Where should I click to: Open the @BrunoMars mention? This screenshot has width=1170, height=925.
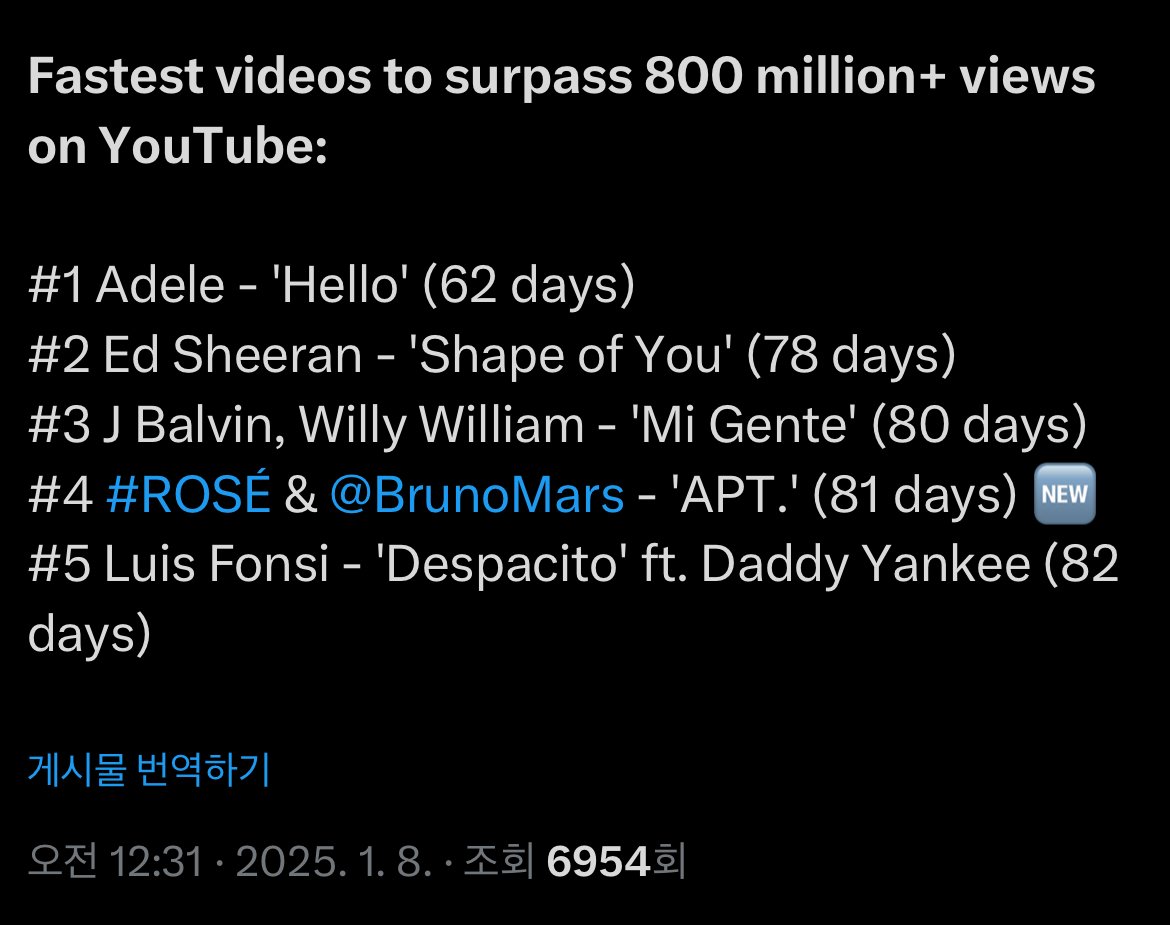point(476,496)
